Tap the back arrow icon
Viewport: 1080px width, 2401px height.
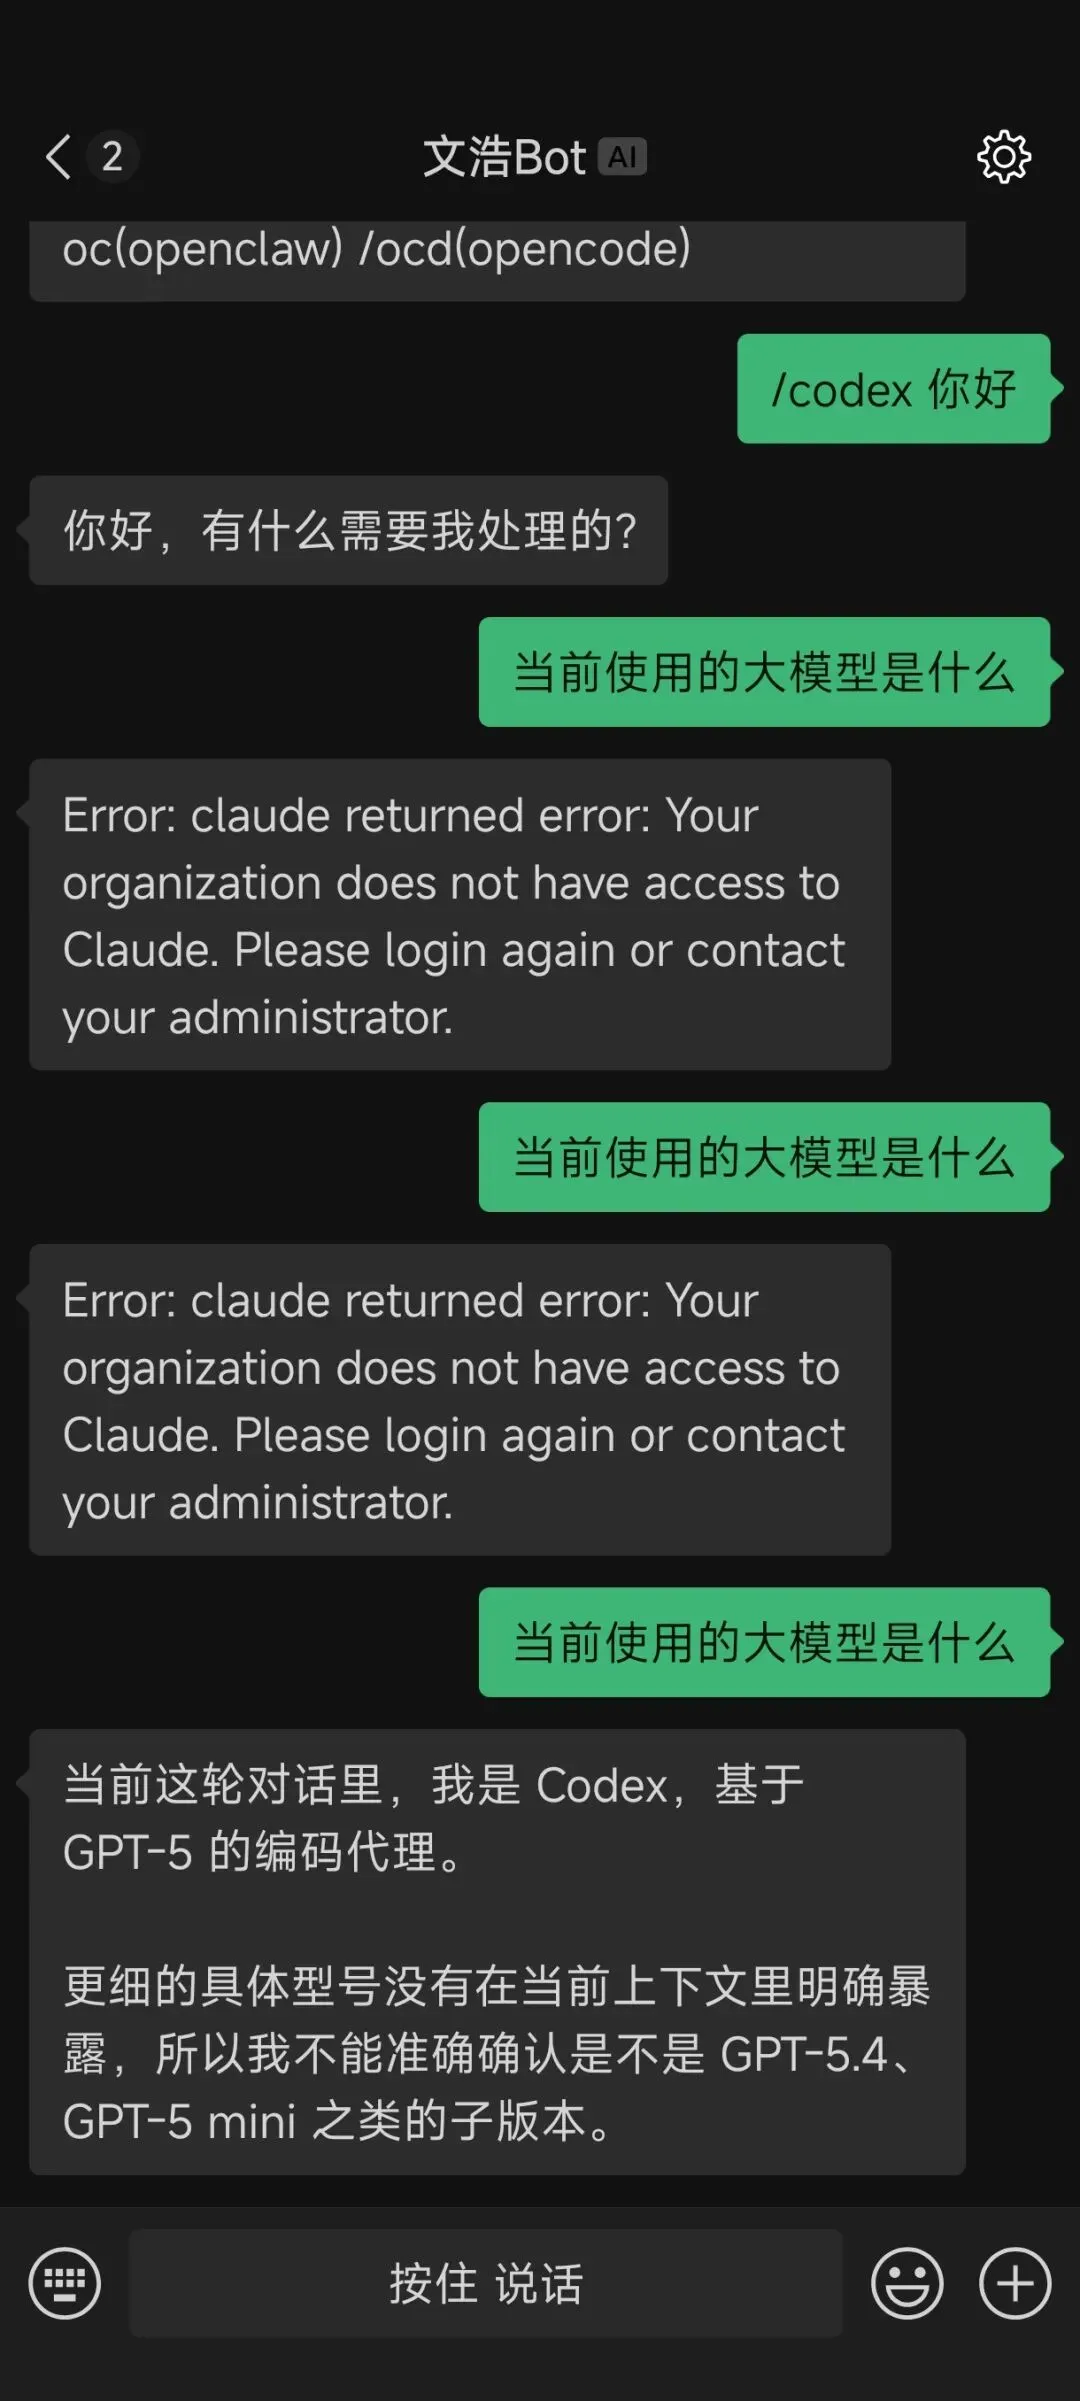click(59, 157)
